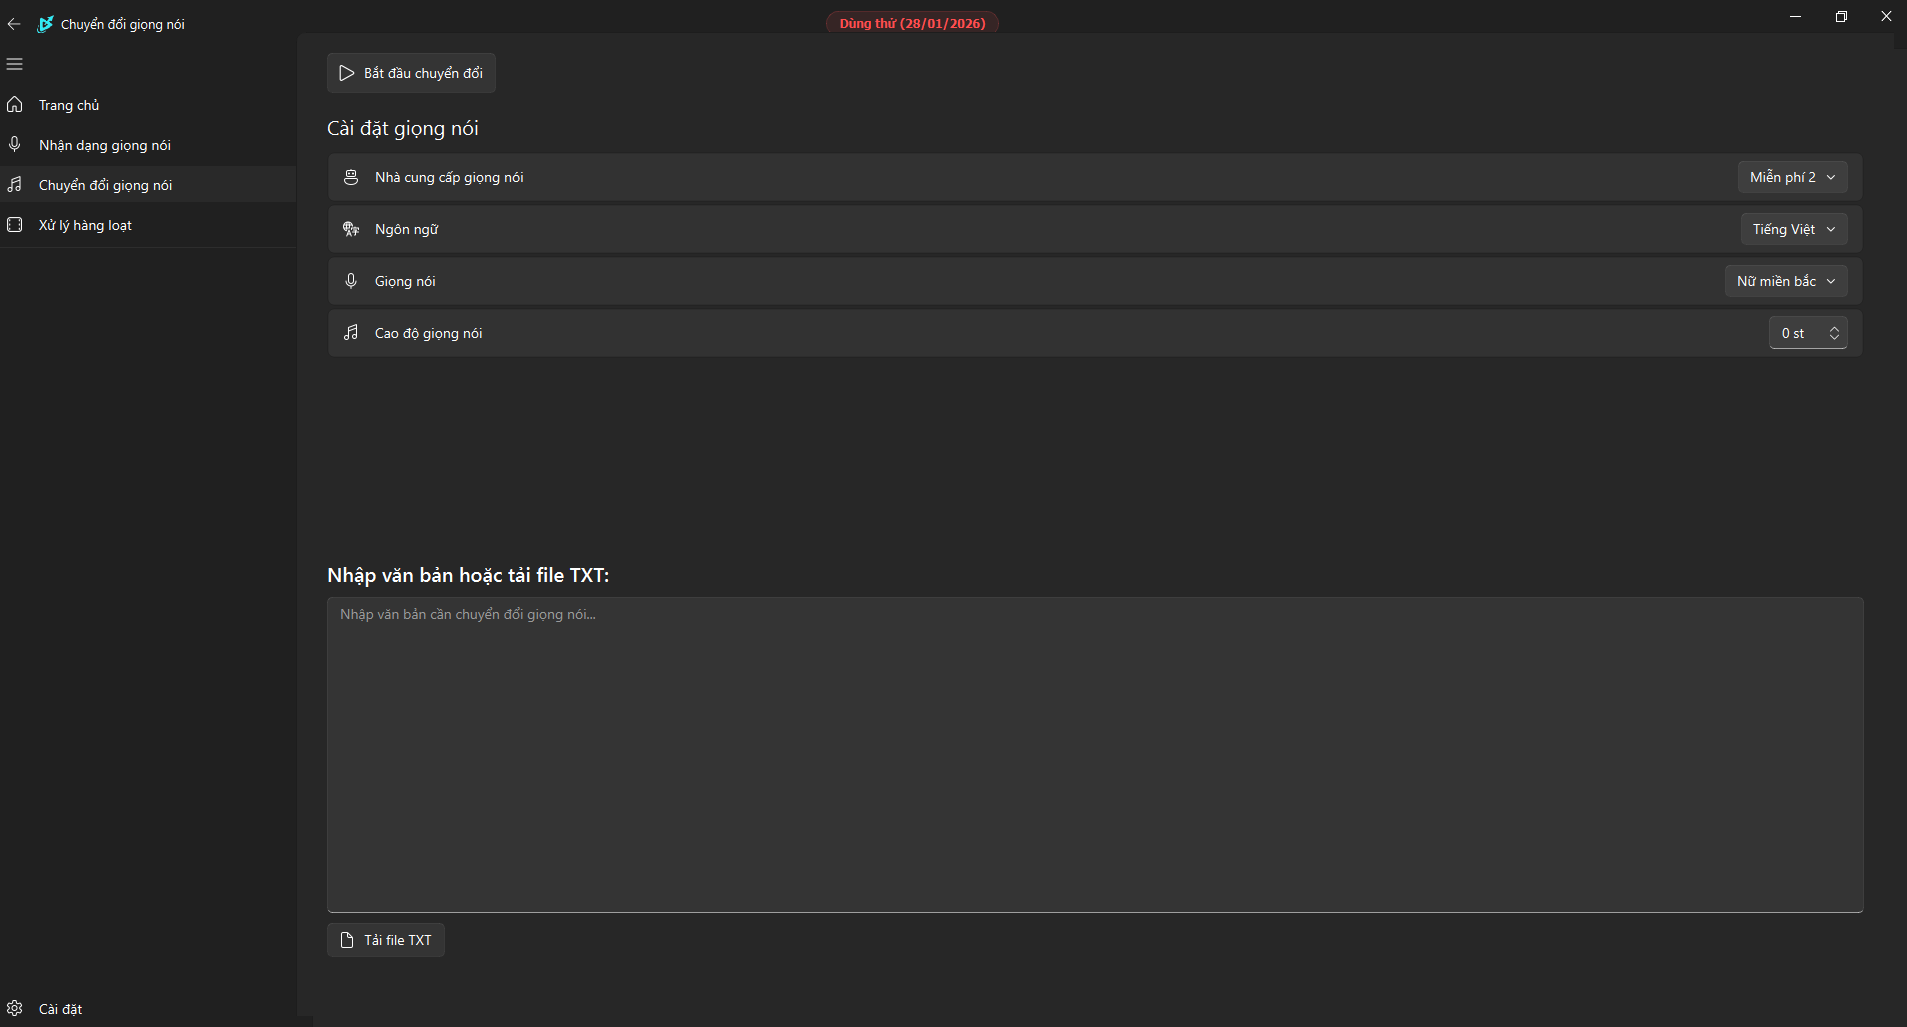Click the Dùng thử trial badge

912,23
